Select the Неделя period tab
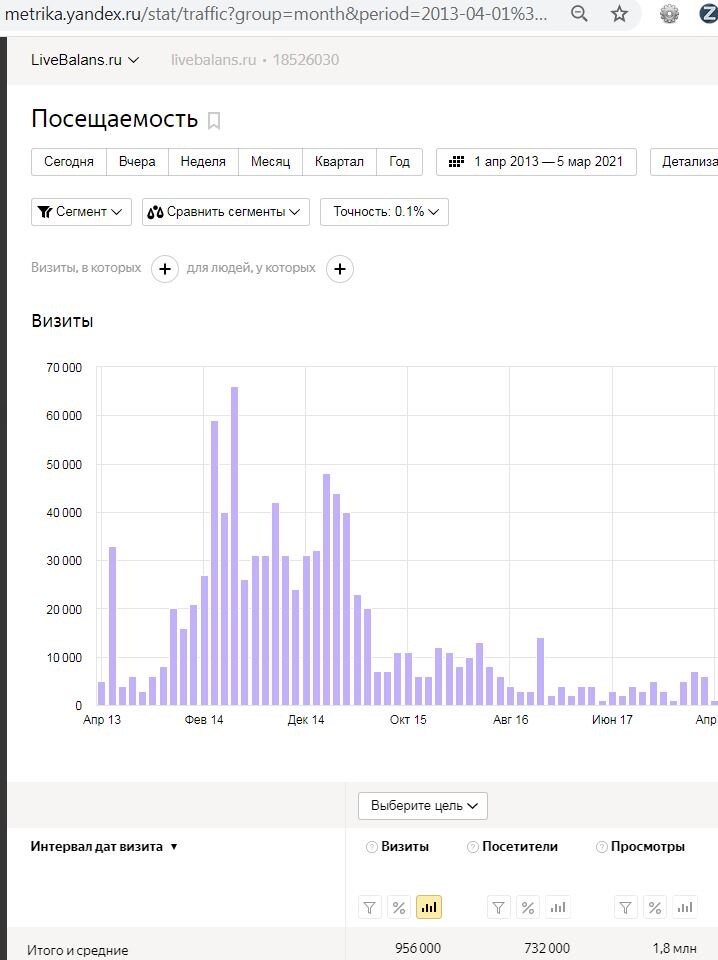This screenshot has width=718, height=960. pos(203,162)
